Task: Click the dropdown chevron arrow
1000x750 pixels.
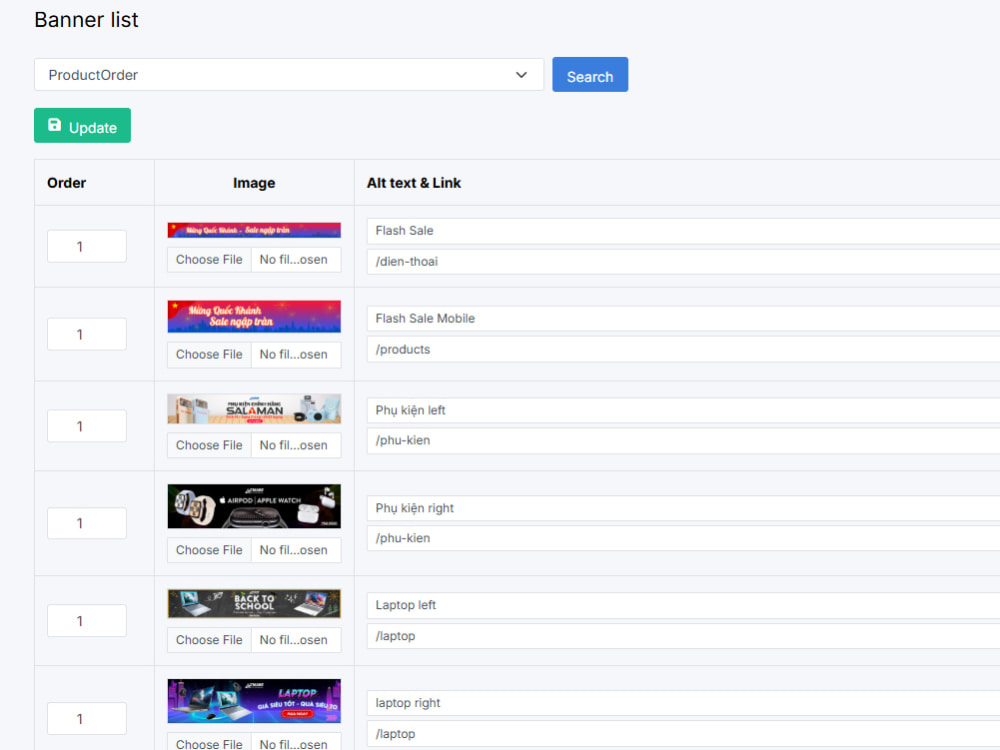Action: point(522,75)
